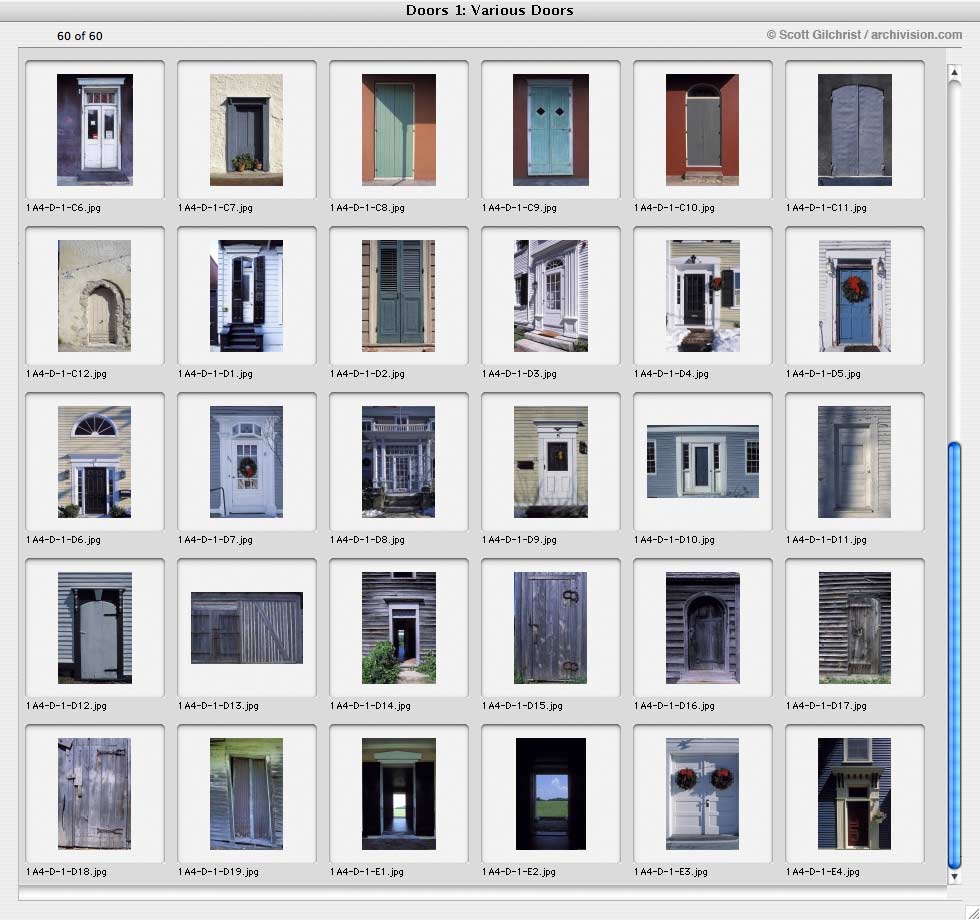Viewport: 980px width, 920px height.
Task: Click the filename label 1A4-D-1-D18.jpg
Action: tap(66, 871)
